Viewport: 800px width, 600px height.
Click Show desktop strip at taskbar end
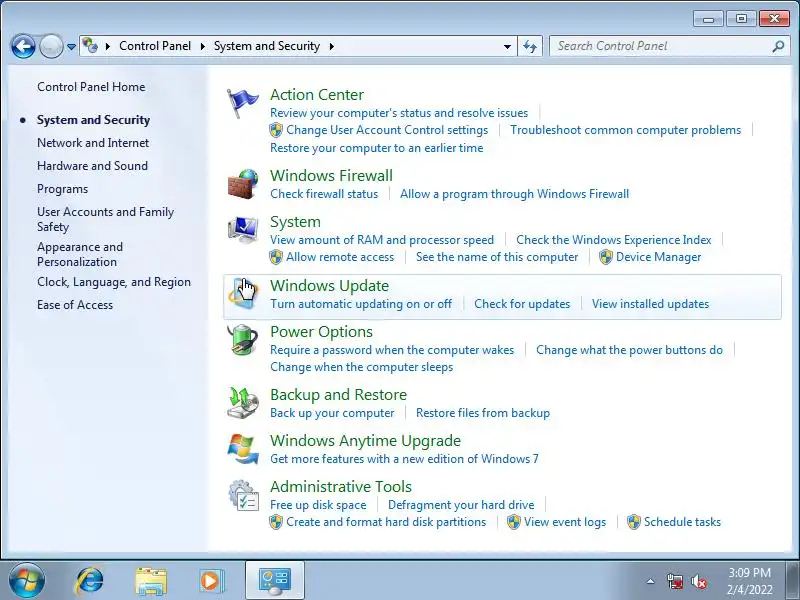[x=793, y=580]
